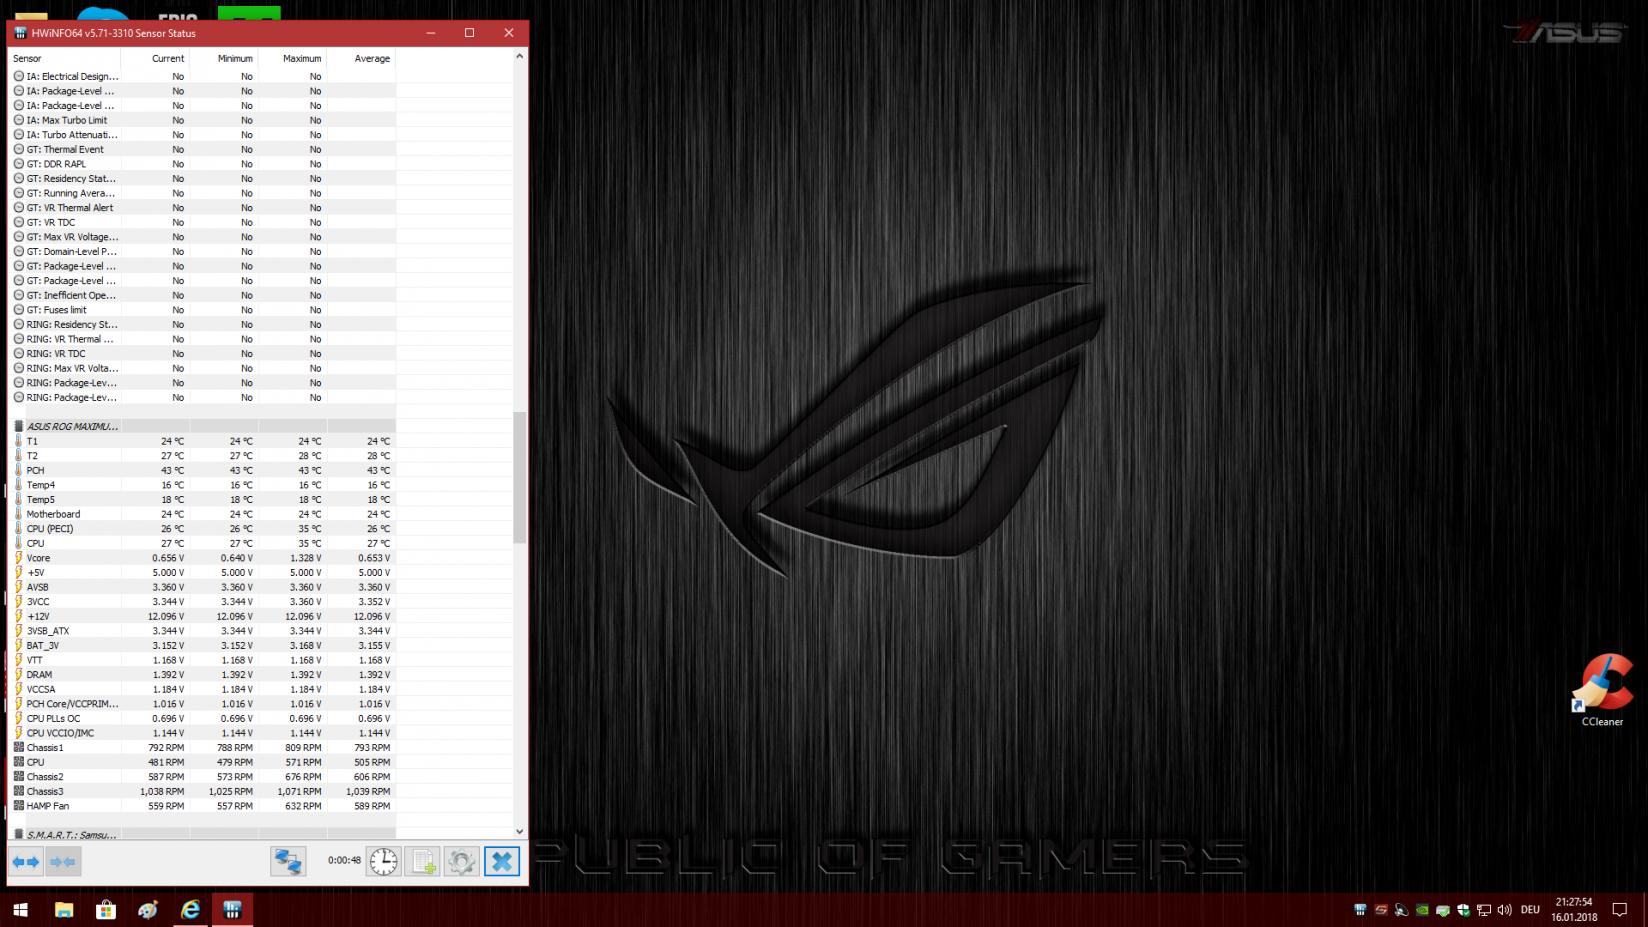The height and width of the screenshot is (927, 1648).
Task: Click the Minimum column header
Action: coord(223,58)
